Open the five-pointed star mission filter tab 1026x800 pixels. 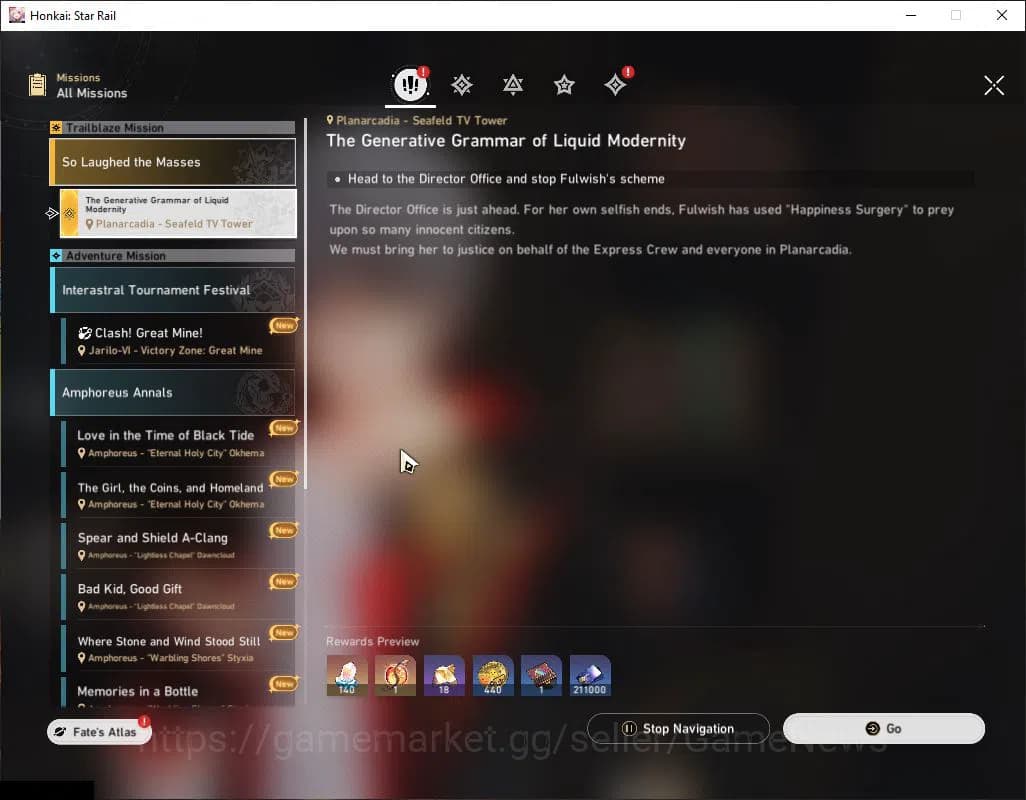(x=564, y=85)
